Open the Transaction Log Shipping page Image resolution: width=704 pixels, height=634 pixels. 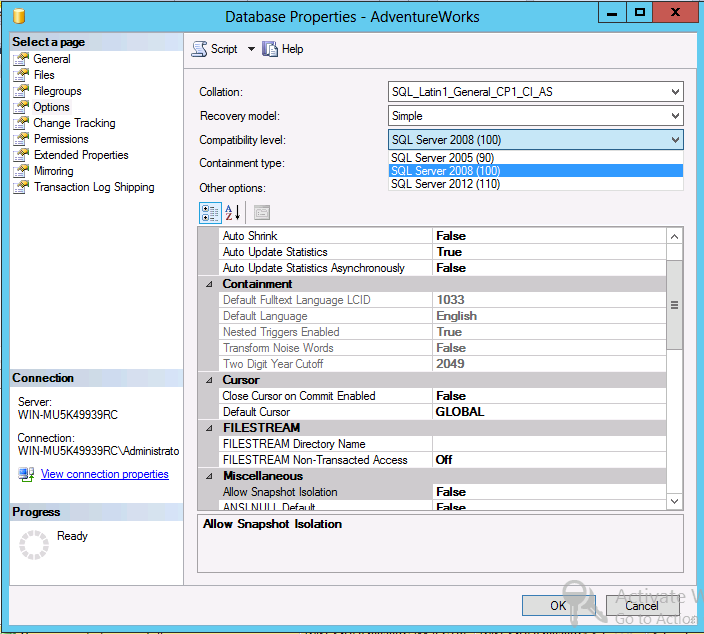(94, 187)
